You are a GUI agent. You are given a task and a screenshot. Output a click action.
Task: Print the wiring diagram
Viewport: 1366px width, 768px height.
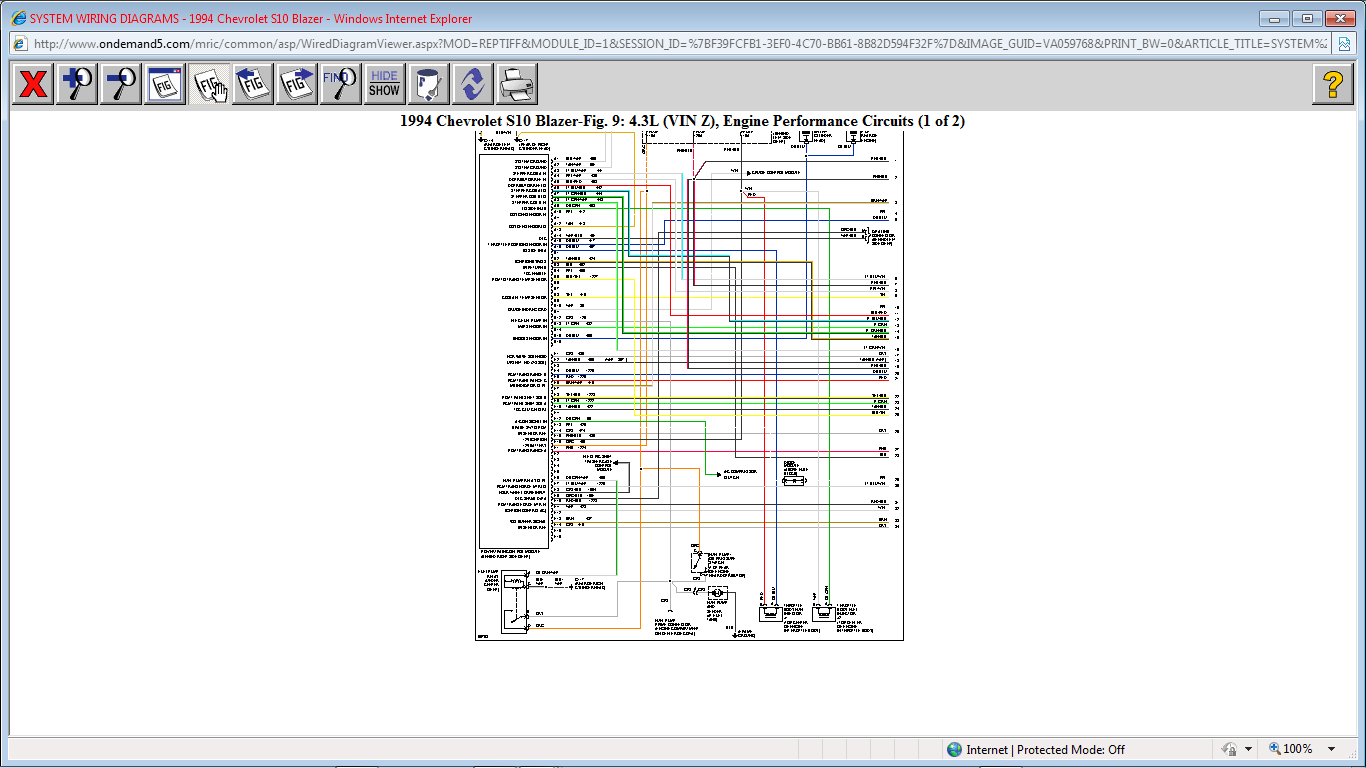[516, 84]
